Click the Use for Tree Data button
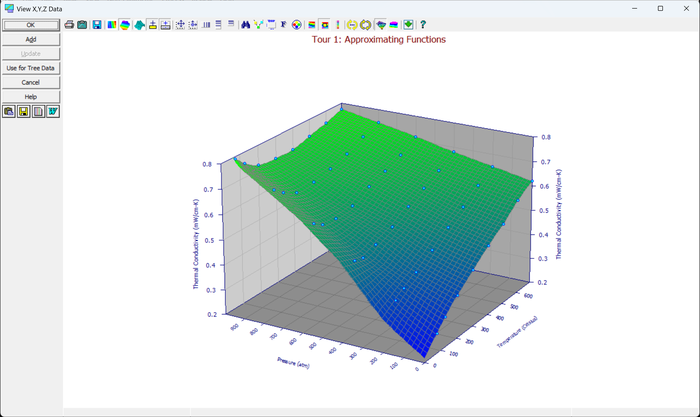The width and height of the screenshot is (700, 417). (x=31, y=68)
